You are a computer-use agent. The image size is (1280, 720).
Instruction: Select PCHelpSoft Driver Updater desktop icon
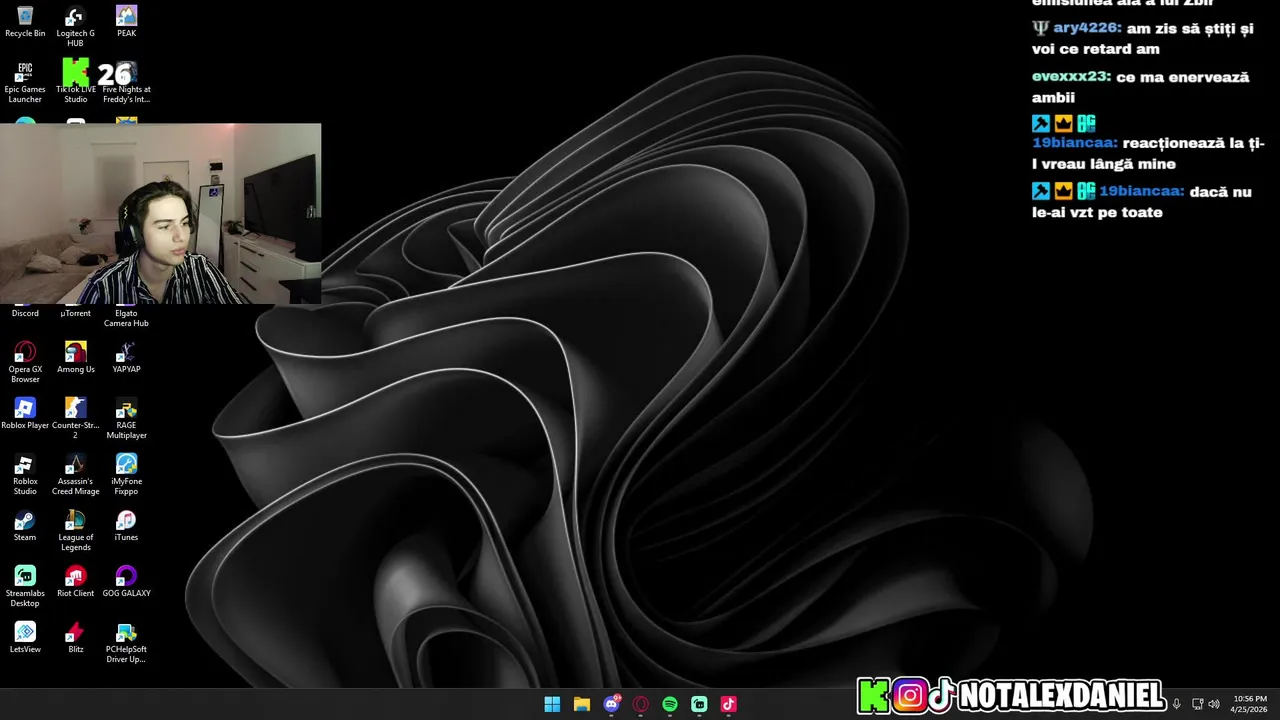[x=126, y=642]
